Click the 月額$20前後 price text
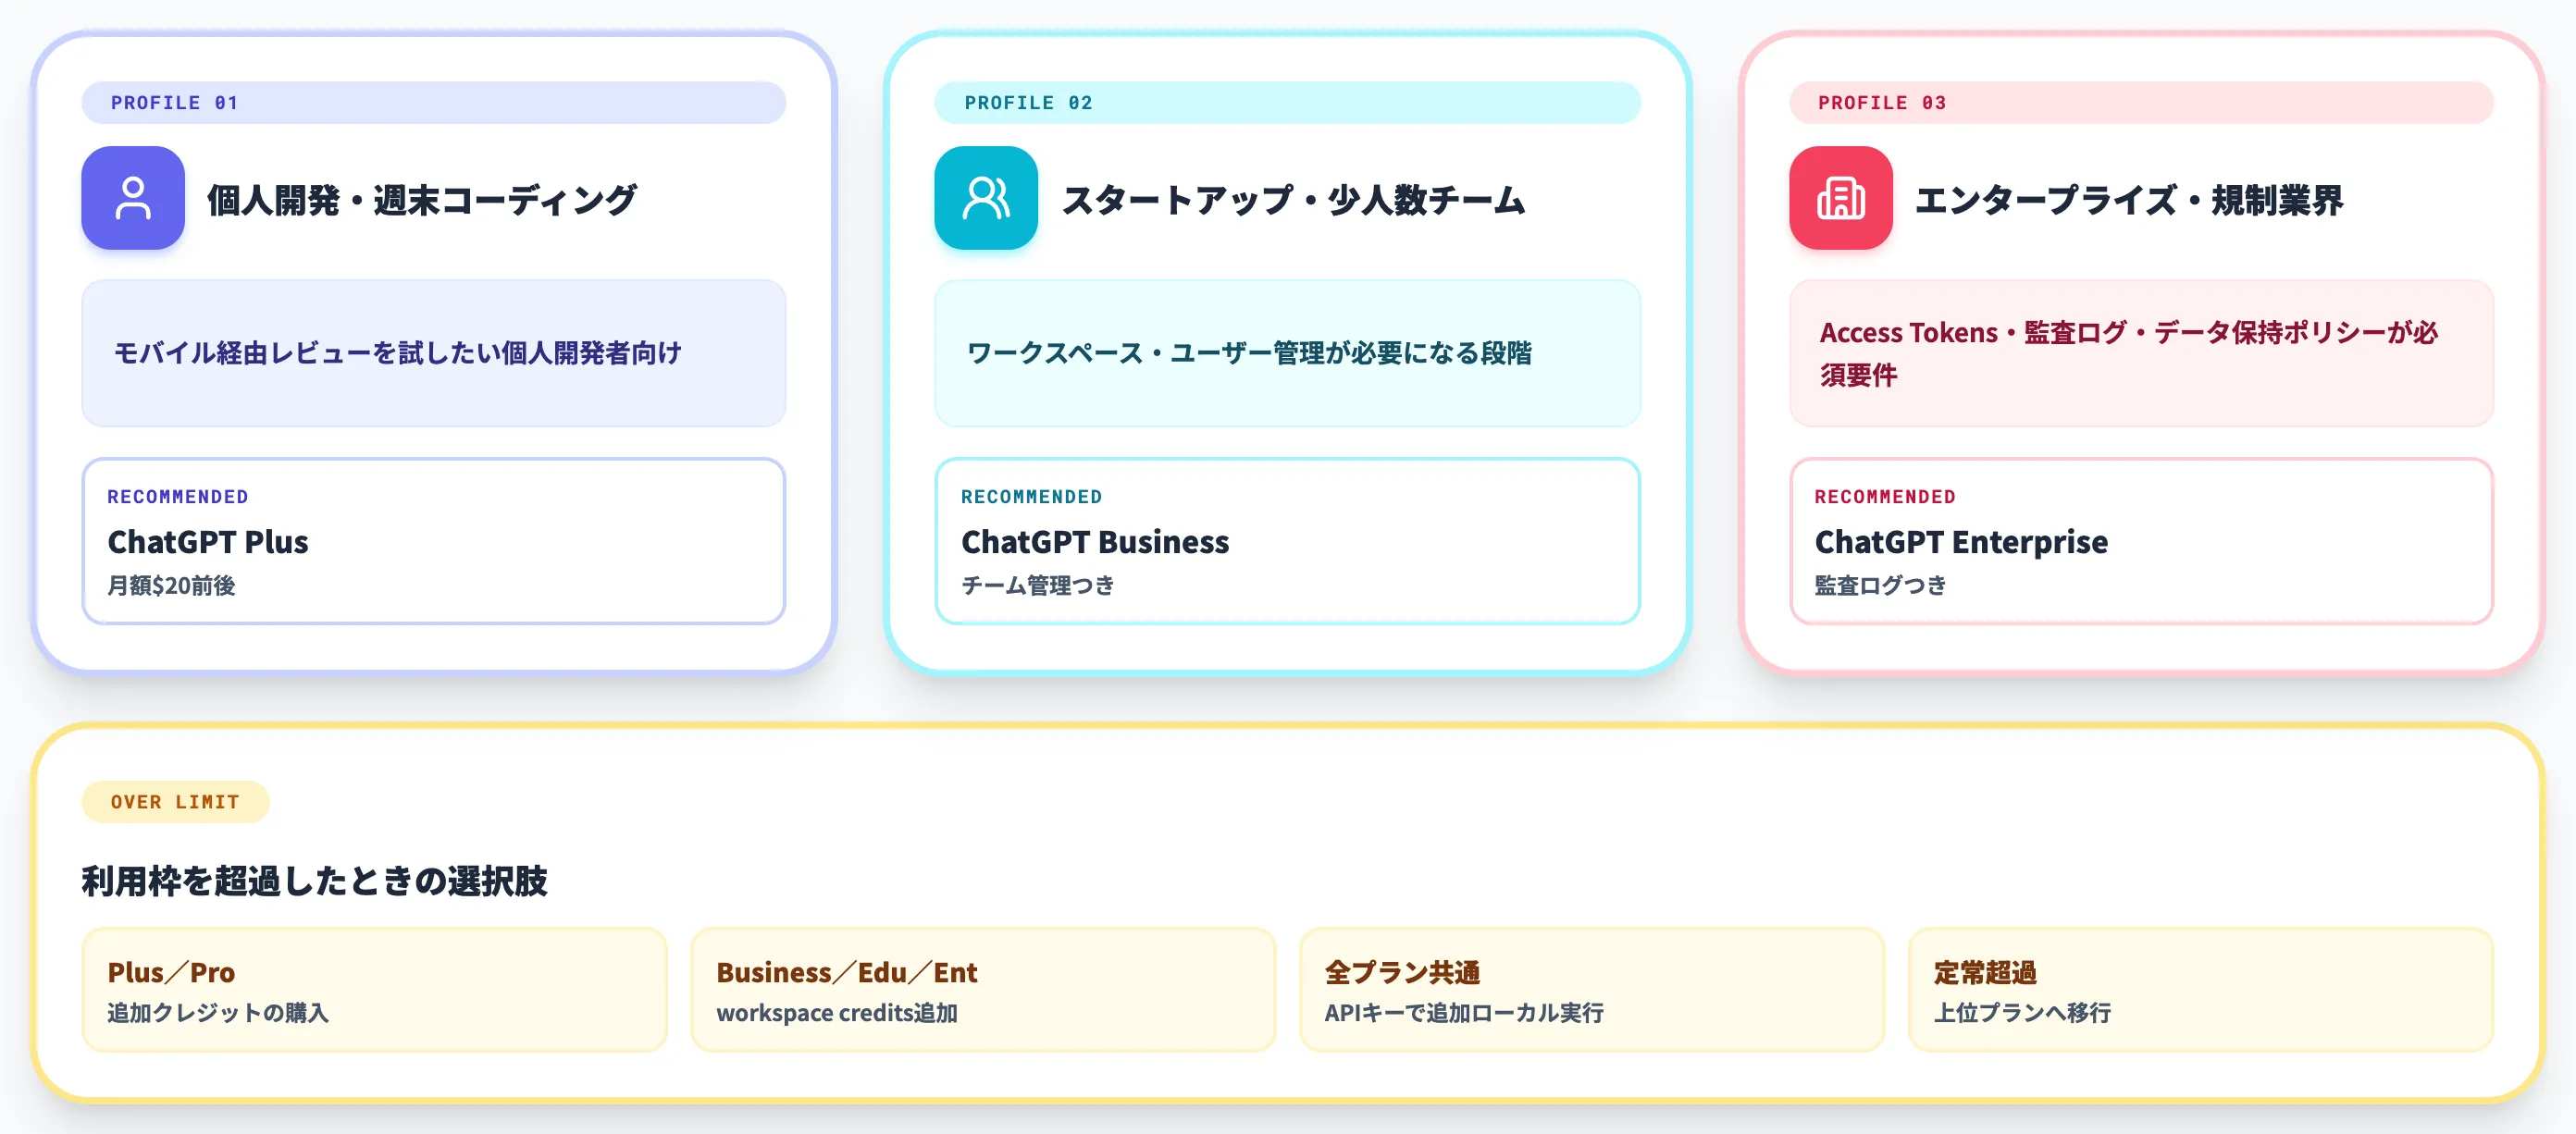This screenshot has height=1134, width=2576. [x=171, y=586]
